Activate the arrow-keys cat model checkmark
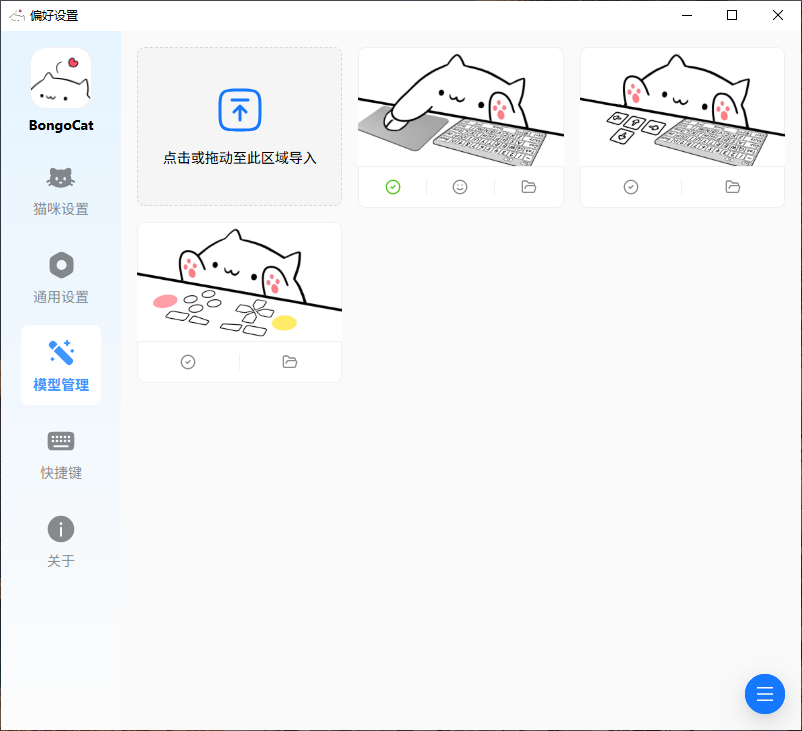802x731 pixels. (631, 187)
